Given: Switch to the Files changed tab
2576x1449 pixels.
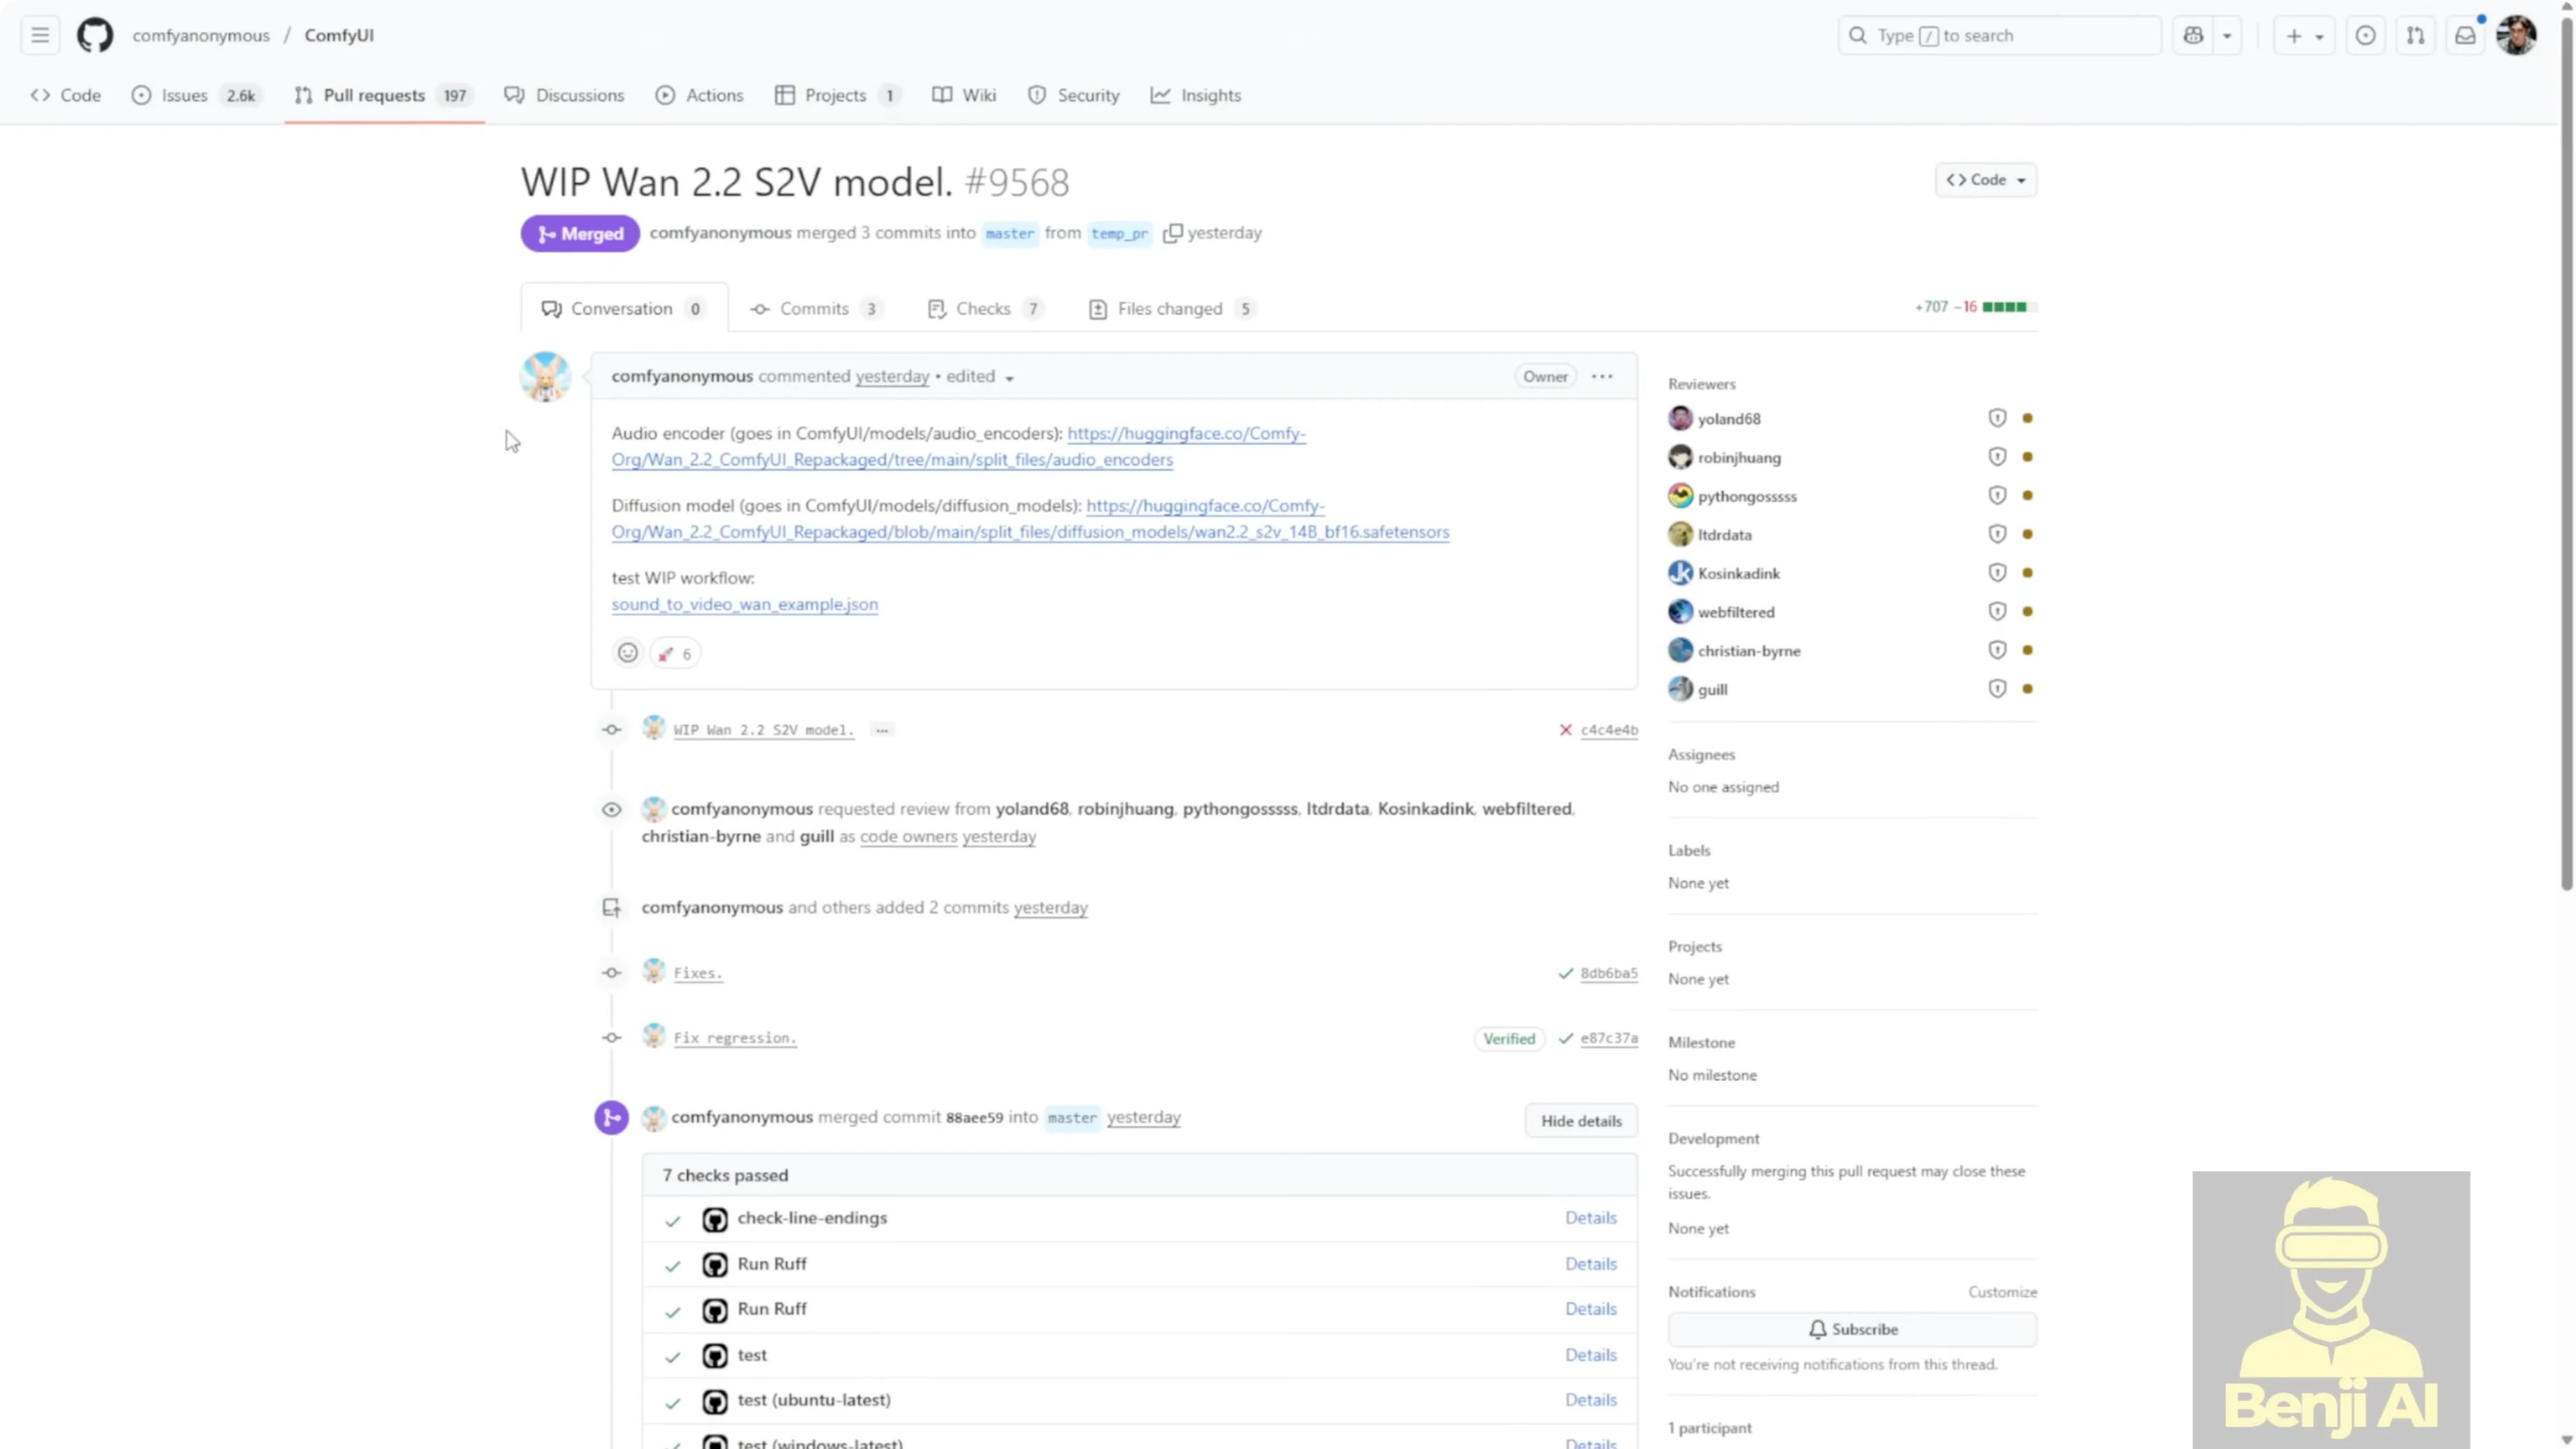Looking at the screenshot, I should 1169,308.
